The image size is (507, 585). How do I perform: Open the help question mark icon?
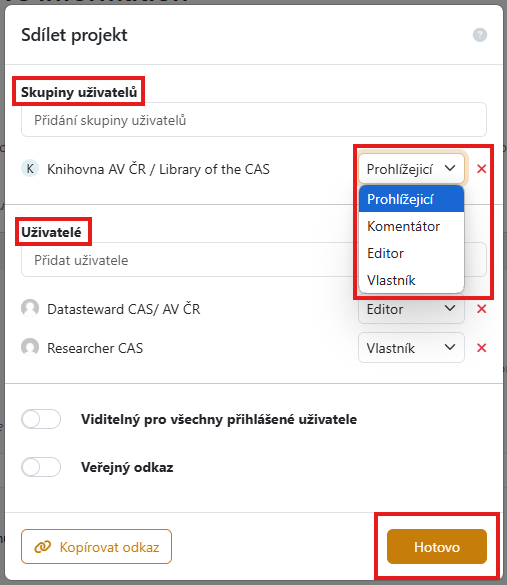point(480,35)
